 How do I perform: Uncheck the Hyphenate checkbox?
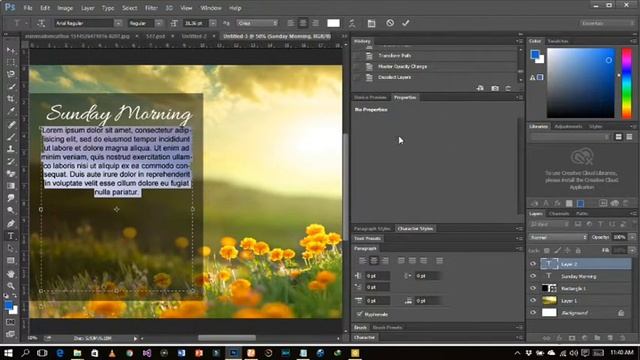359,314
